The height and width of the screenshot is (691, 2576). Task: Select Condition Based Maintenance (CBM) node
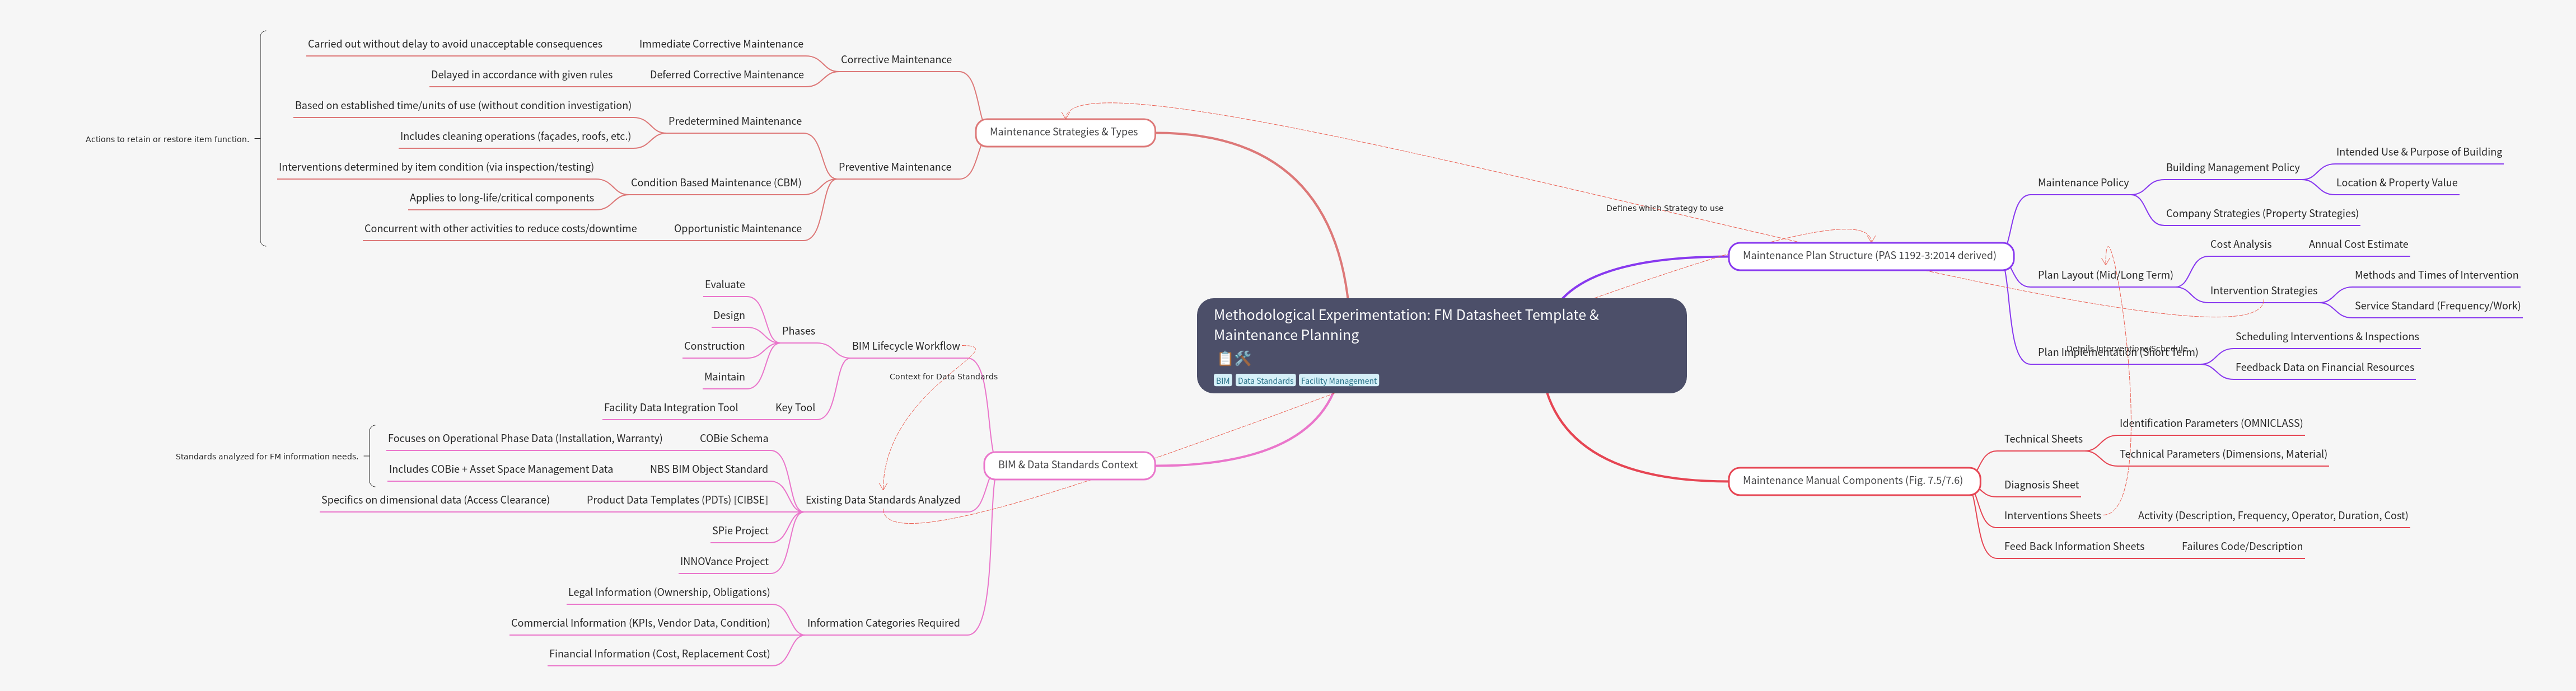click(x=715, y=183)
